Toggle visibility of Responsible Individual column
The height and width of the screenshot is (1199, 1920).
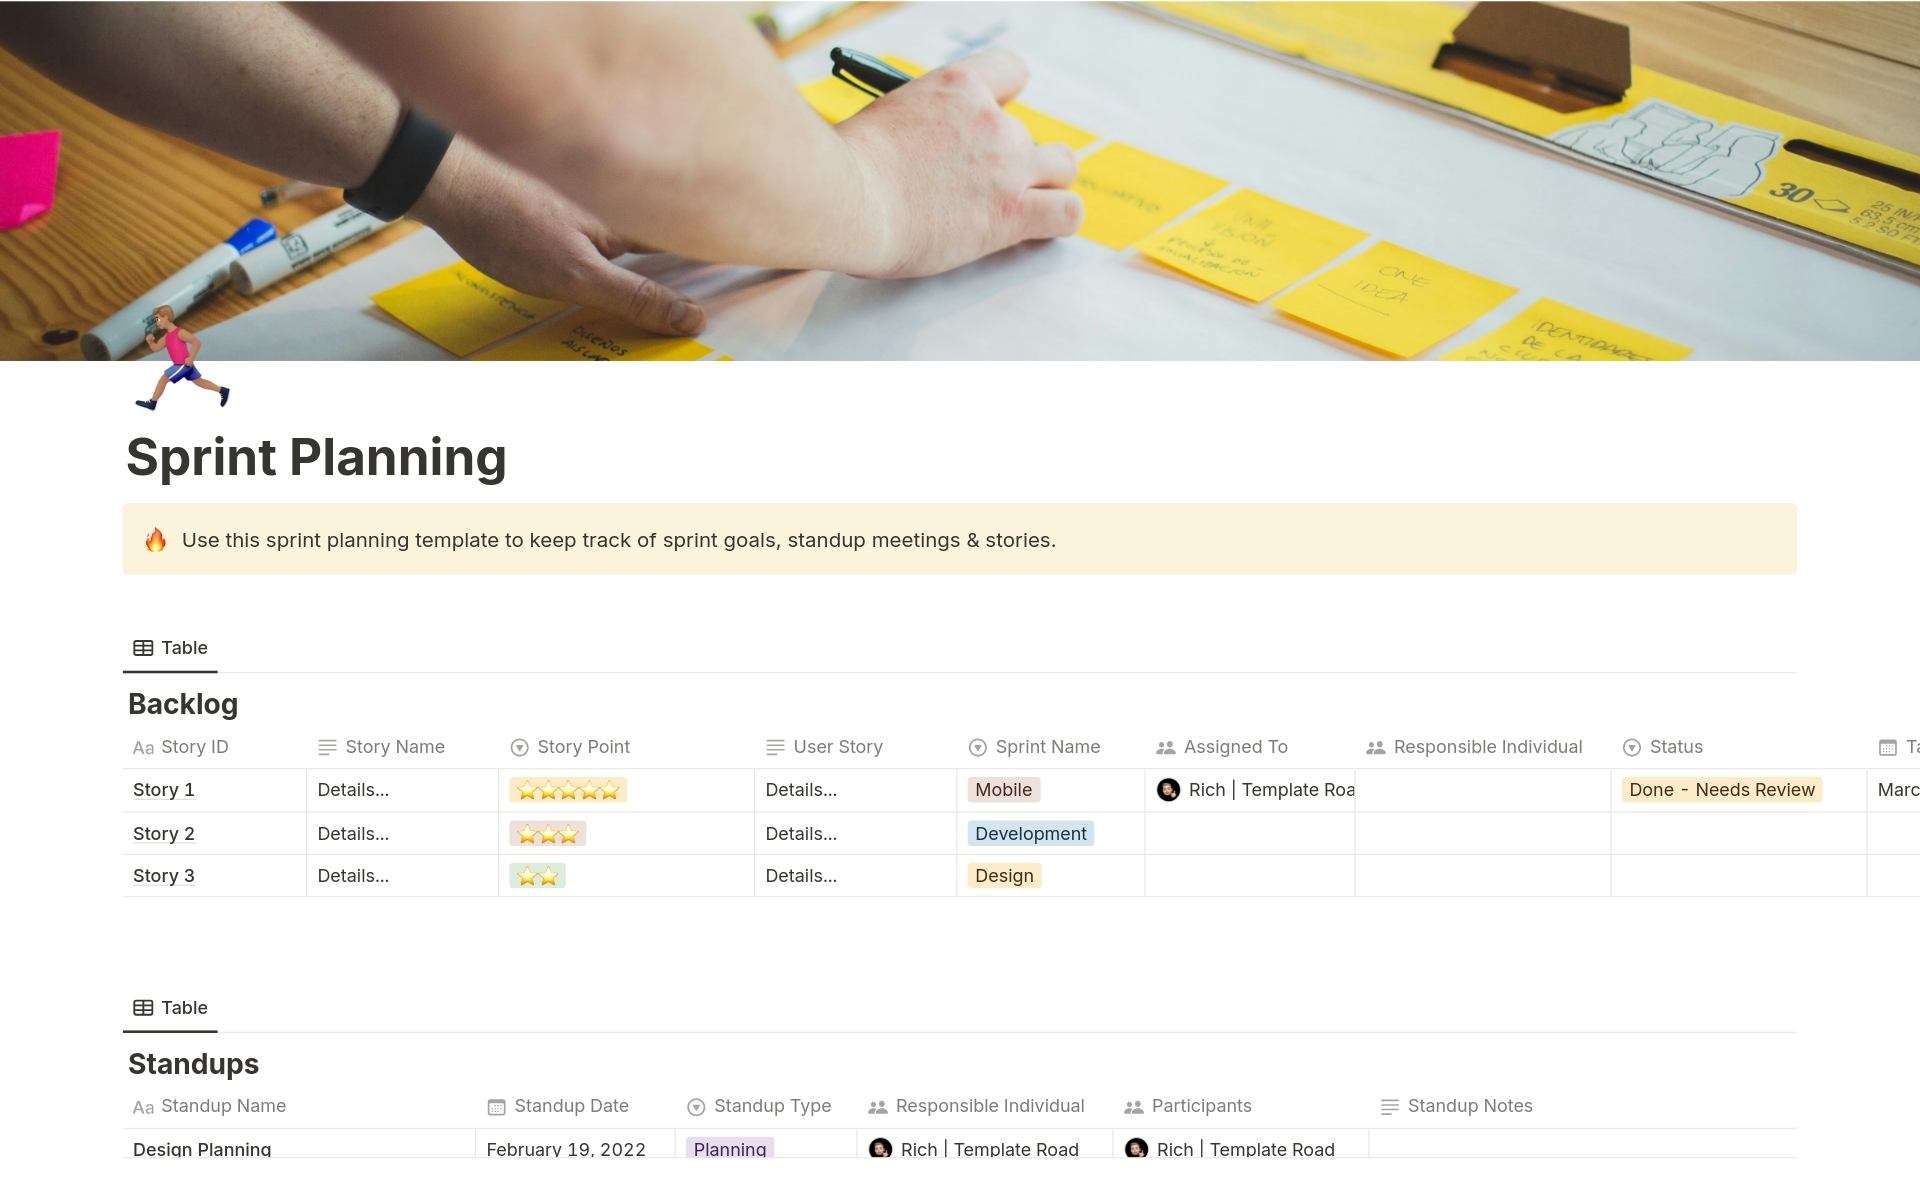tap(1471, 746)
